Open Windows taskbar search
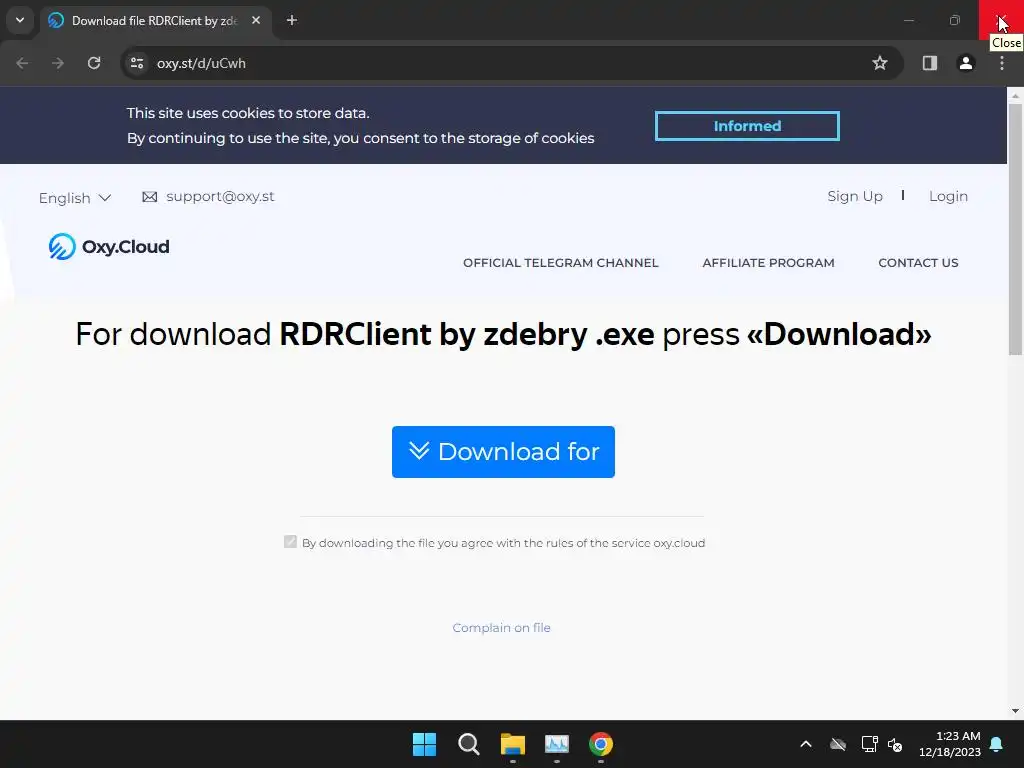The height and width of the screenshot is (768, 1024). click(468, 744)
